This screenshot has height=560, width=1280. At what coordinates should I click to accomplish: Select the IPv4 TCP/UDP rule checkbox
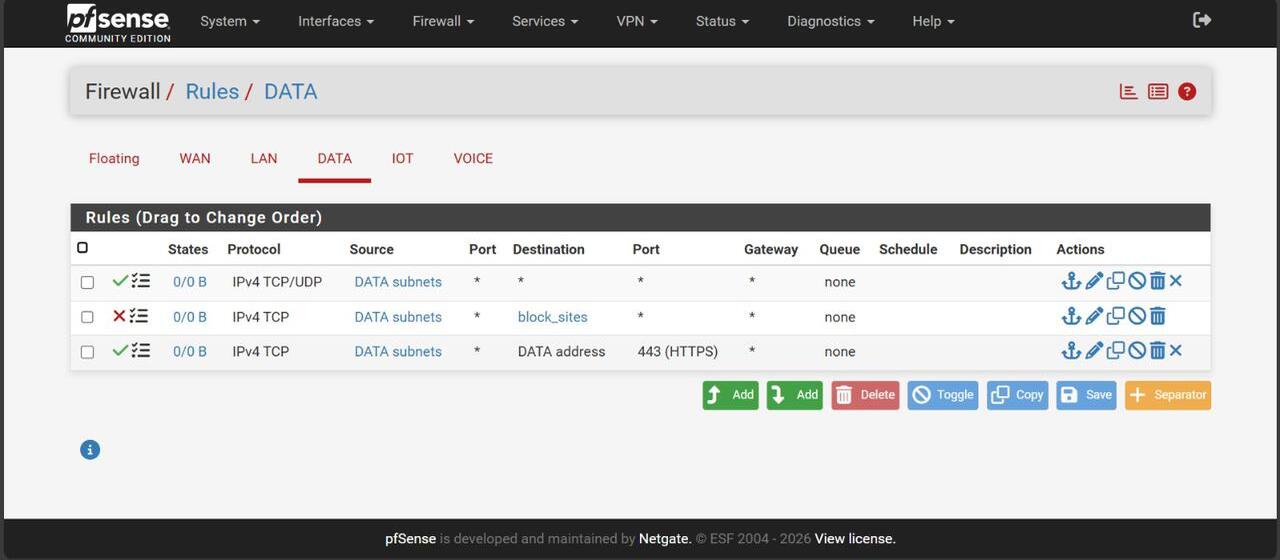[87, 283]
